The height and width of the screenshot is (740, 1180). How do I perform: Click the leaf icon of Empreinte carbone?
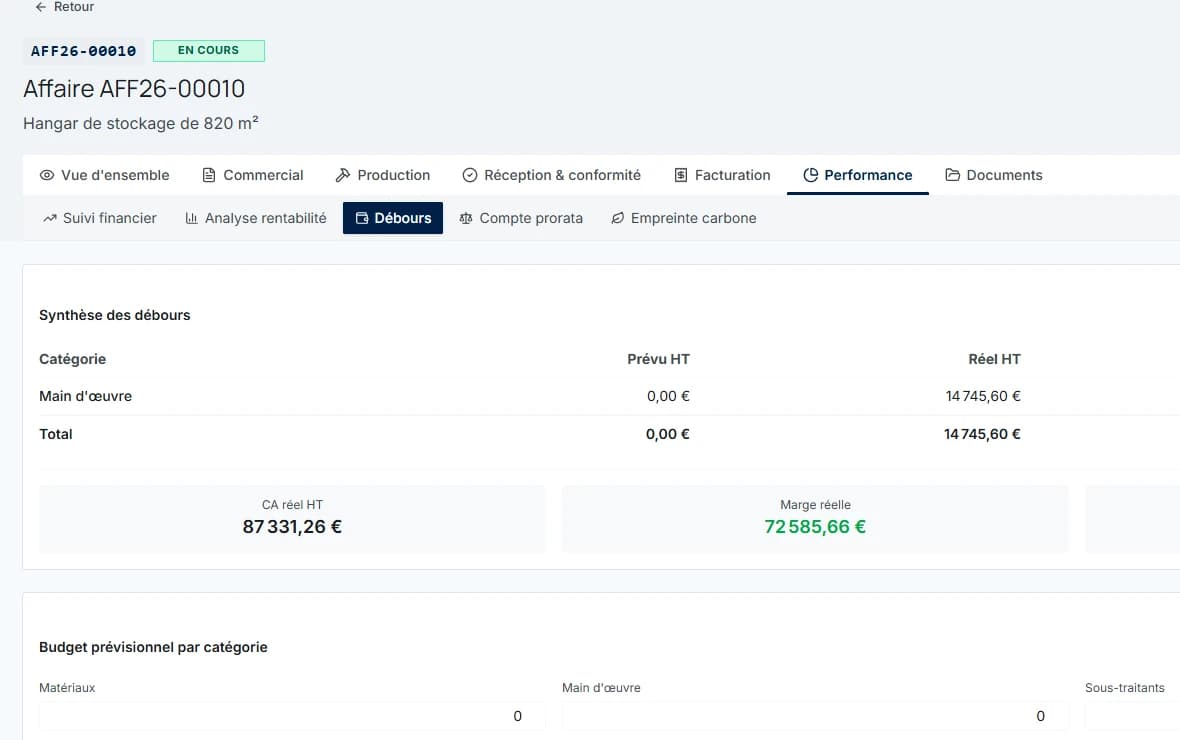(617, 218)
